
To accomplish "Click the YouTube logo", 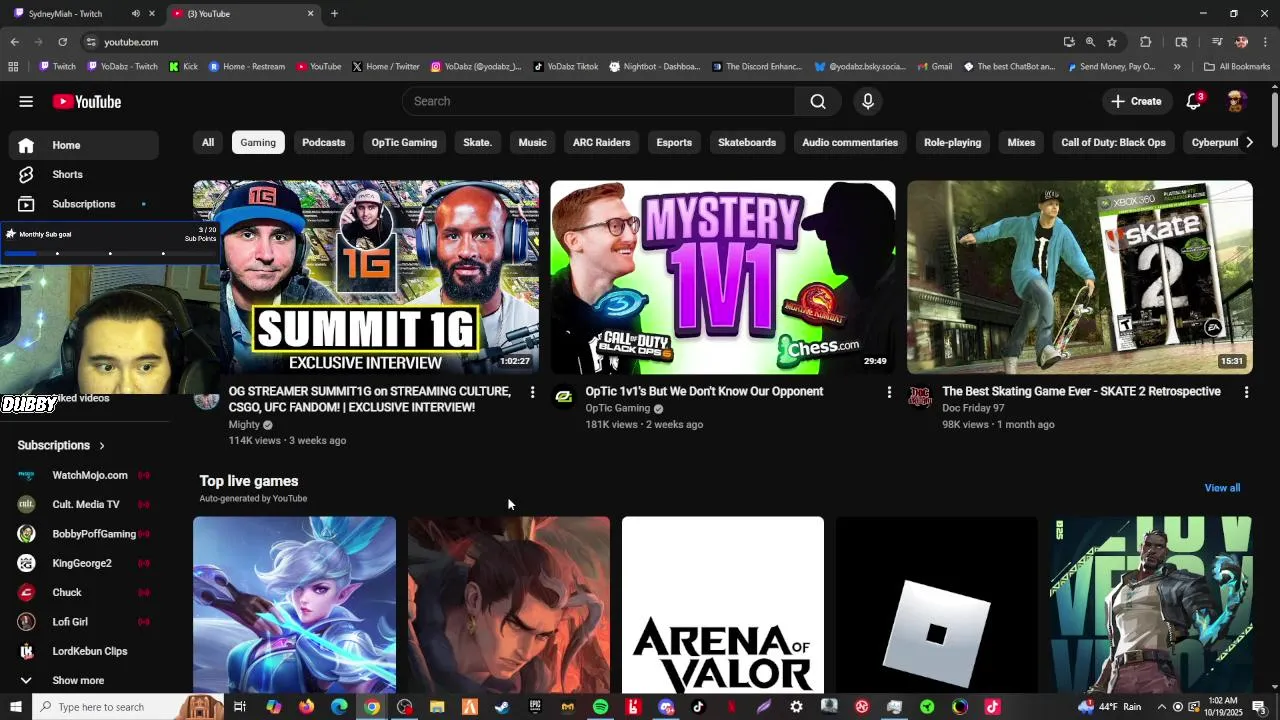I will (x=87, y=101).
